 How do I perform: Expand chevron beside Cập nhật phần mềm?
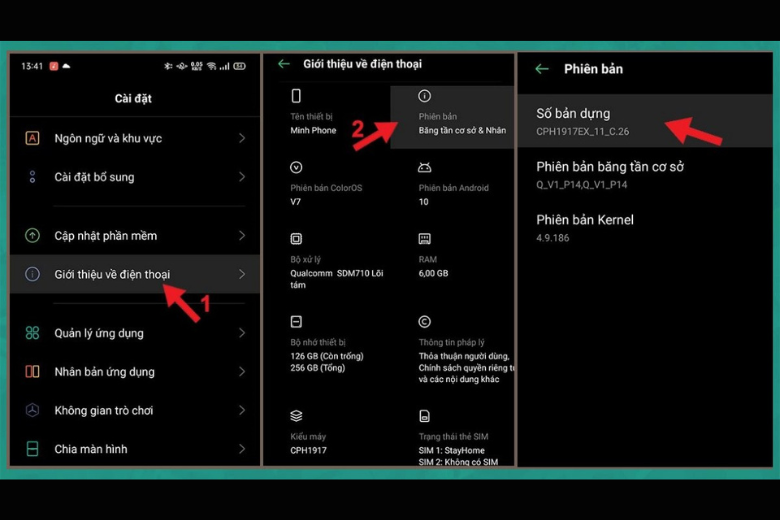[x=242, y=236]
